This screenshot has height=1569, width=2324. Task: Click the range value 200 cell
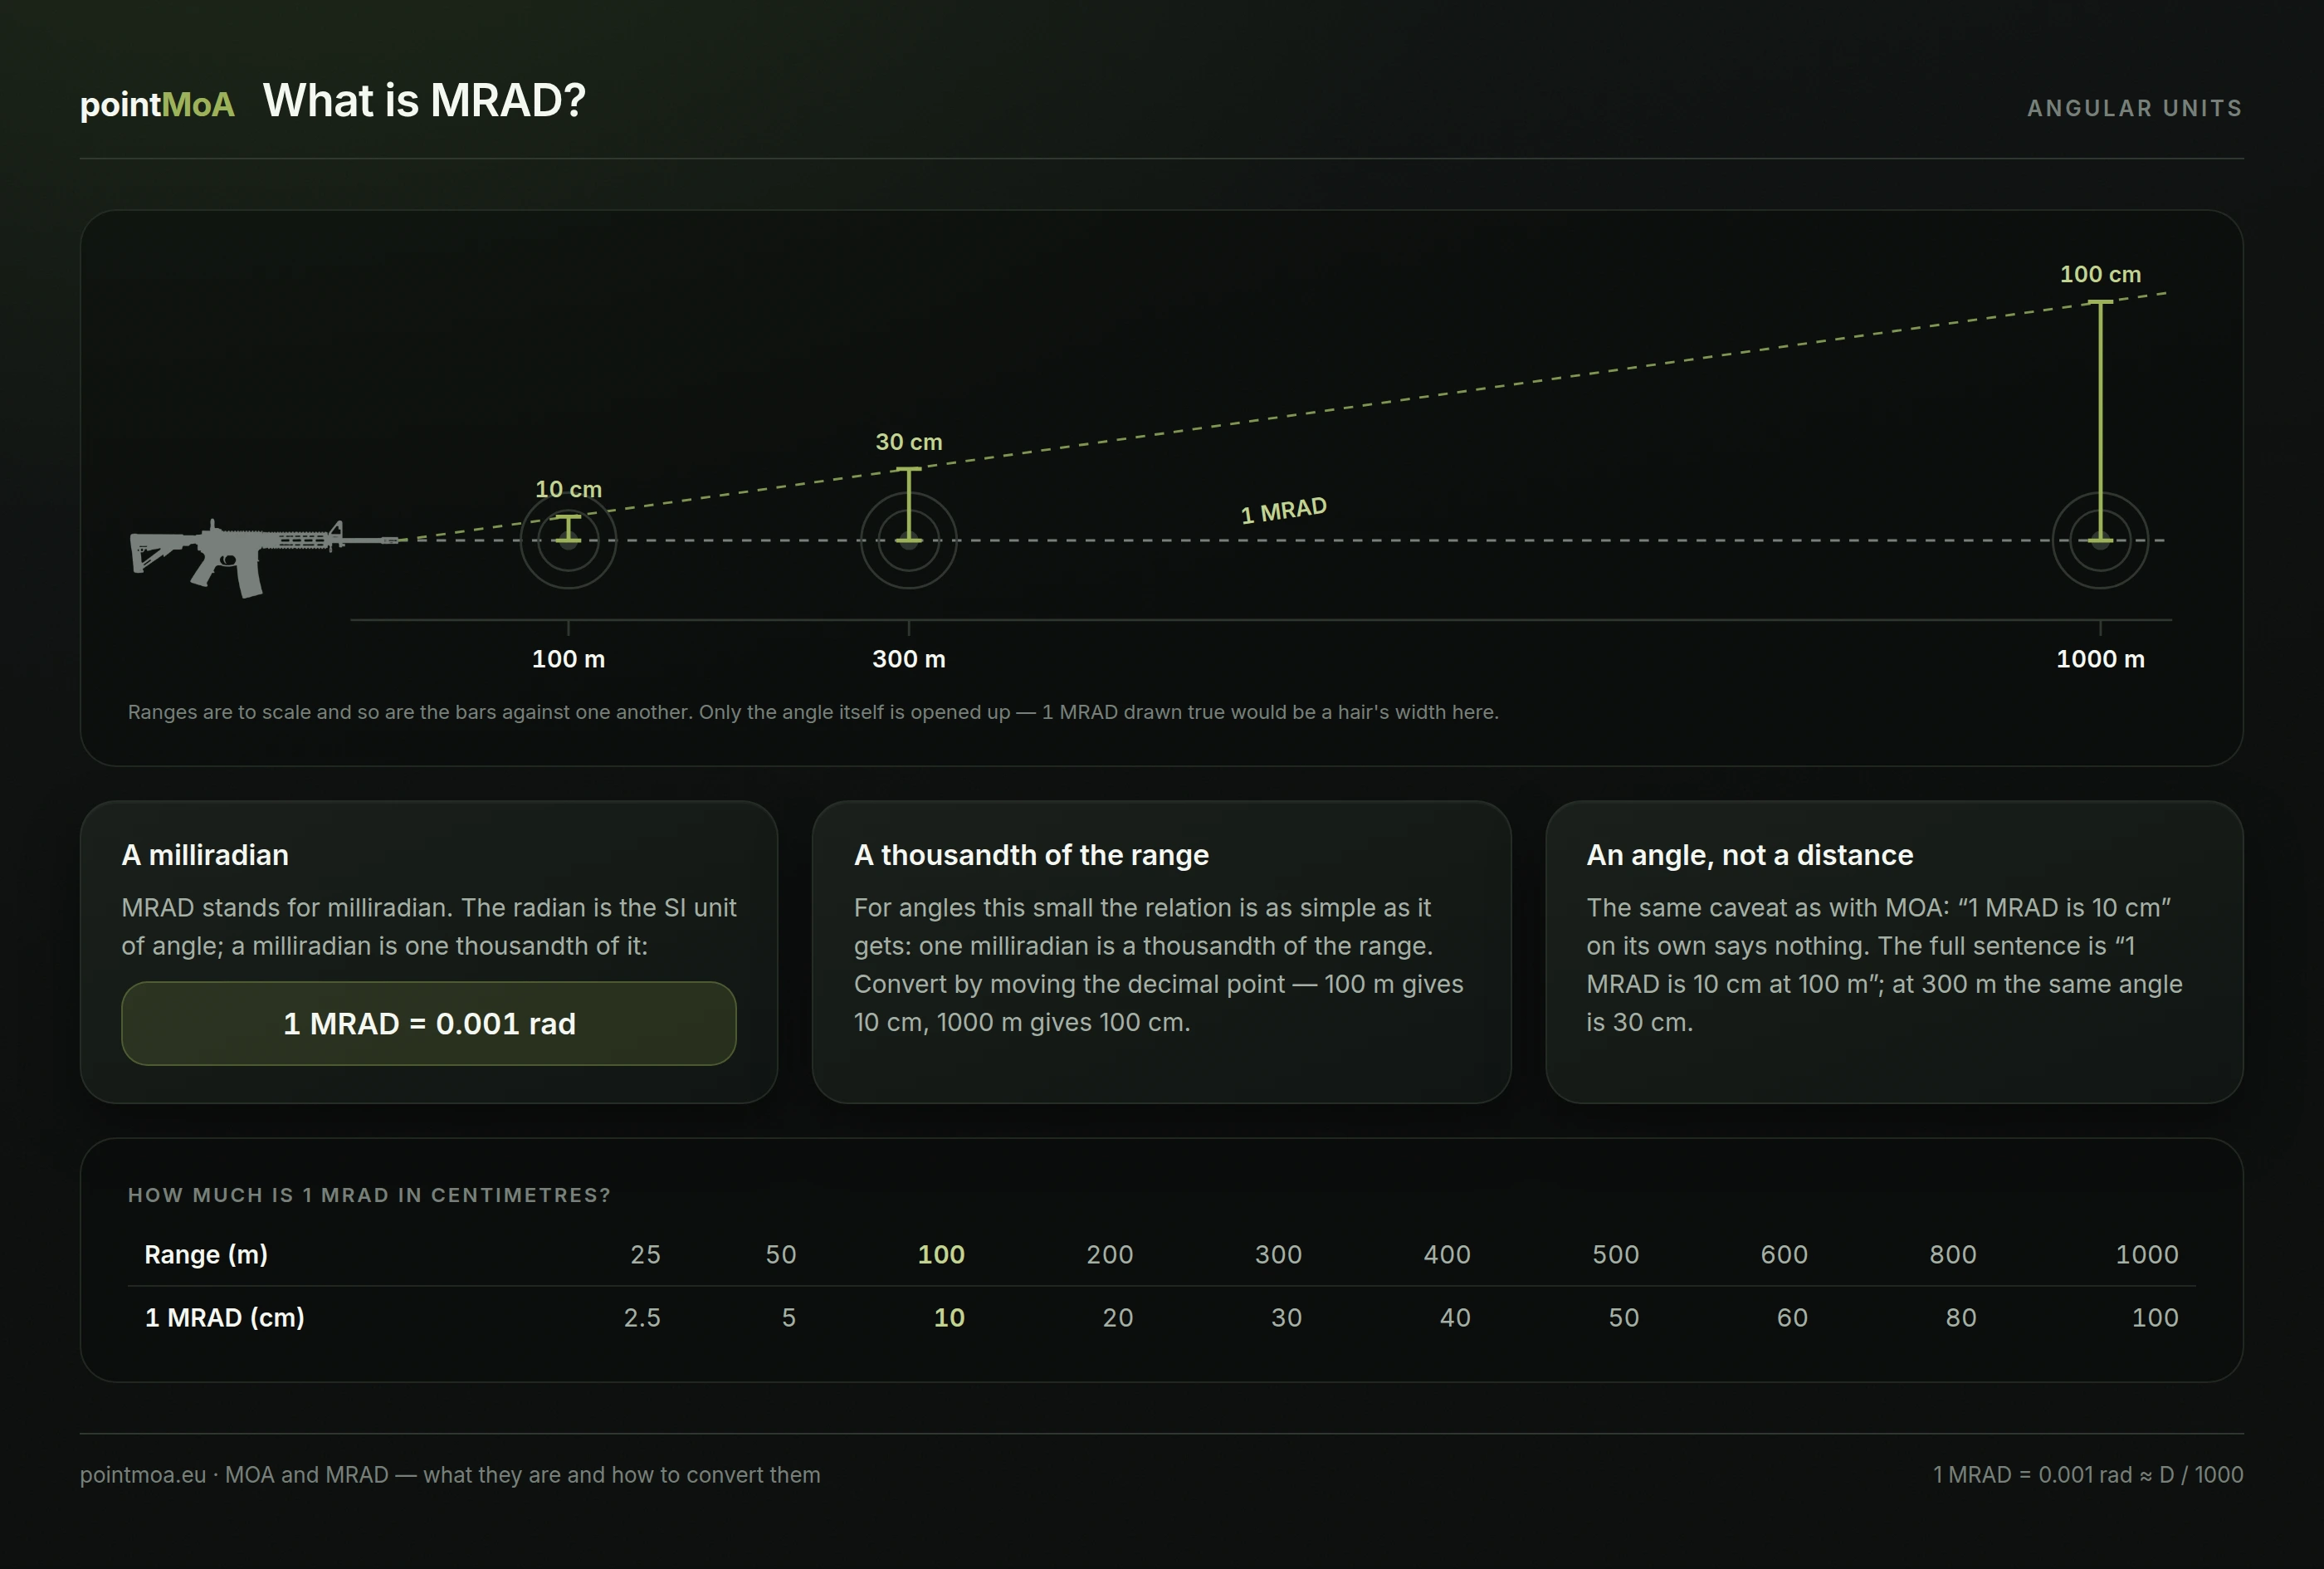coord(1110,1255)
